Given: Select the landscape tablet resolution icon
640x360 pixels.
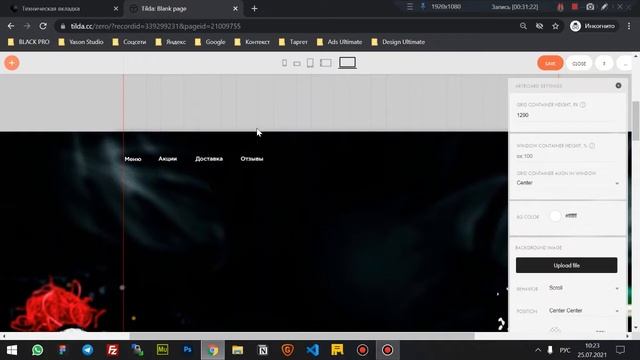Looking at the screenshot, I should (x=326, y=63).
